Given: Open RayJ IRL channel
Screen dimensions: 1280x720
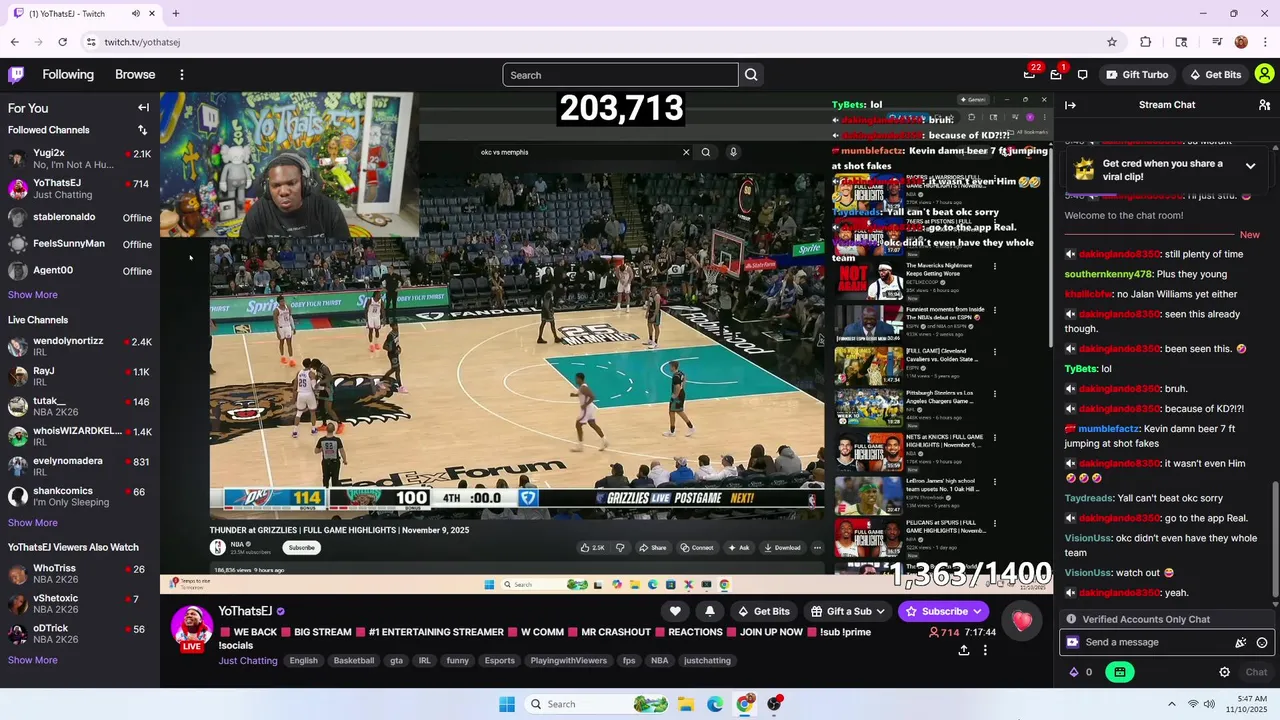Looking at the screenshot, I should (80, 376).
